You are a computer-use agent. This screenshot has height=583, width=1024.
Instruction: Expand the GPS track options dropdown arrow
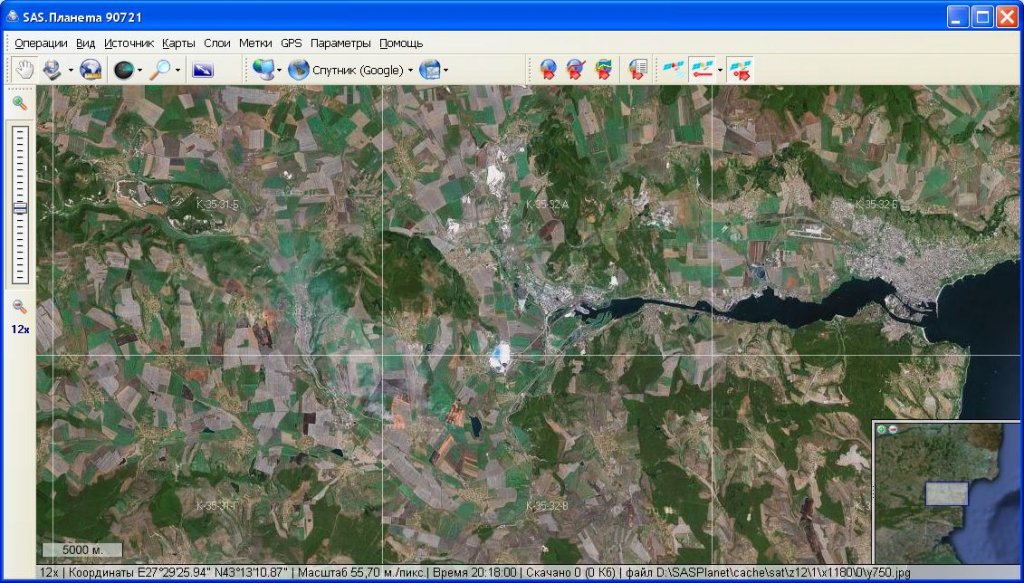point(720,70)
